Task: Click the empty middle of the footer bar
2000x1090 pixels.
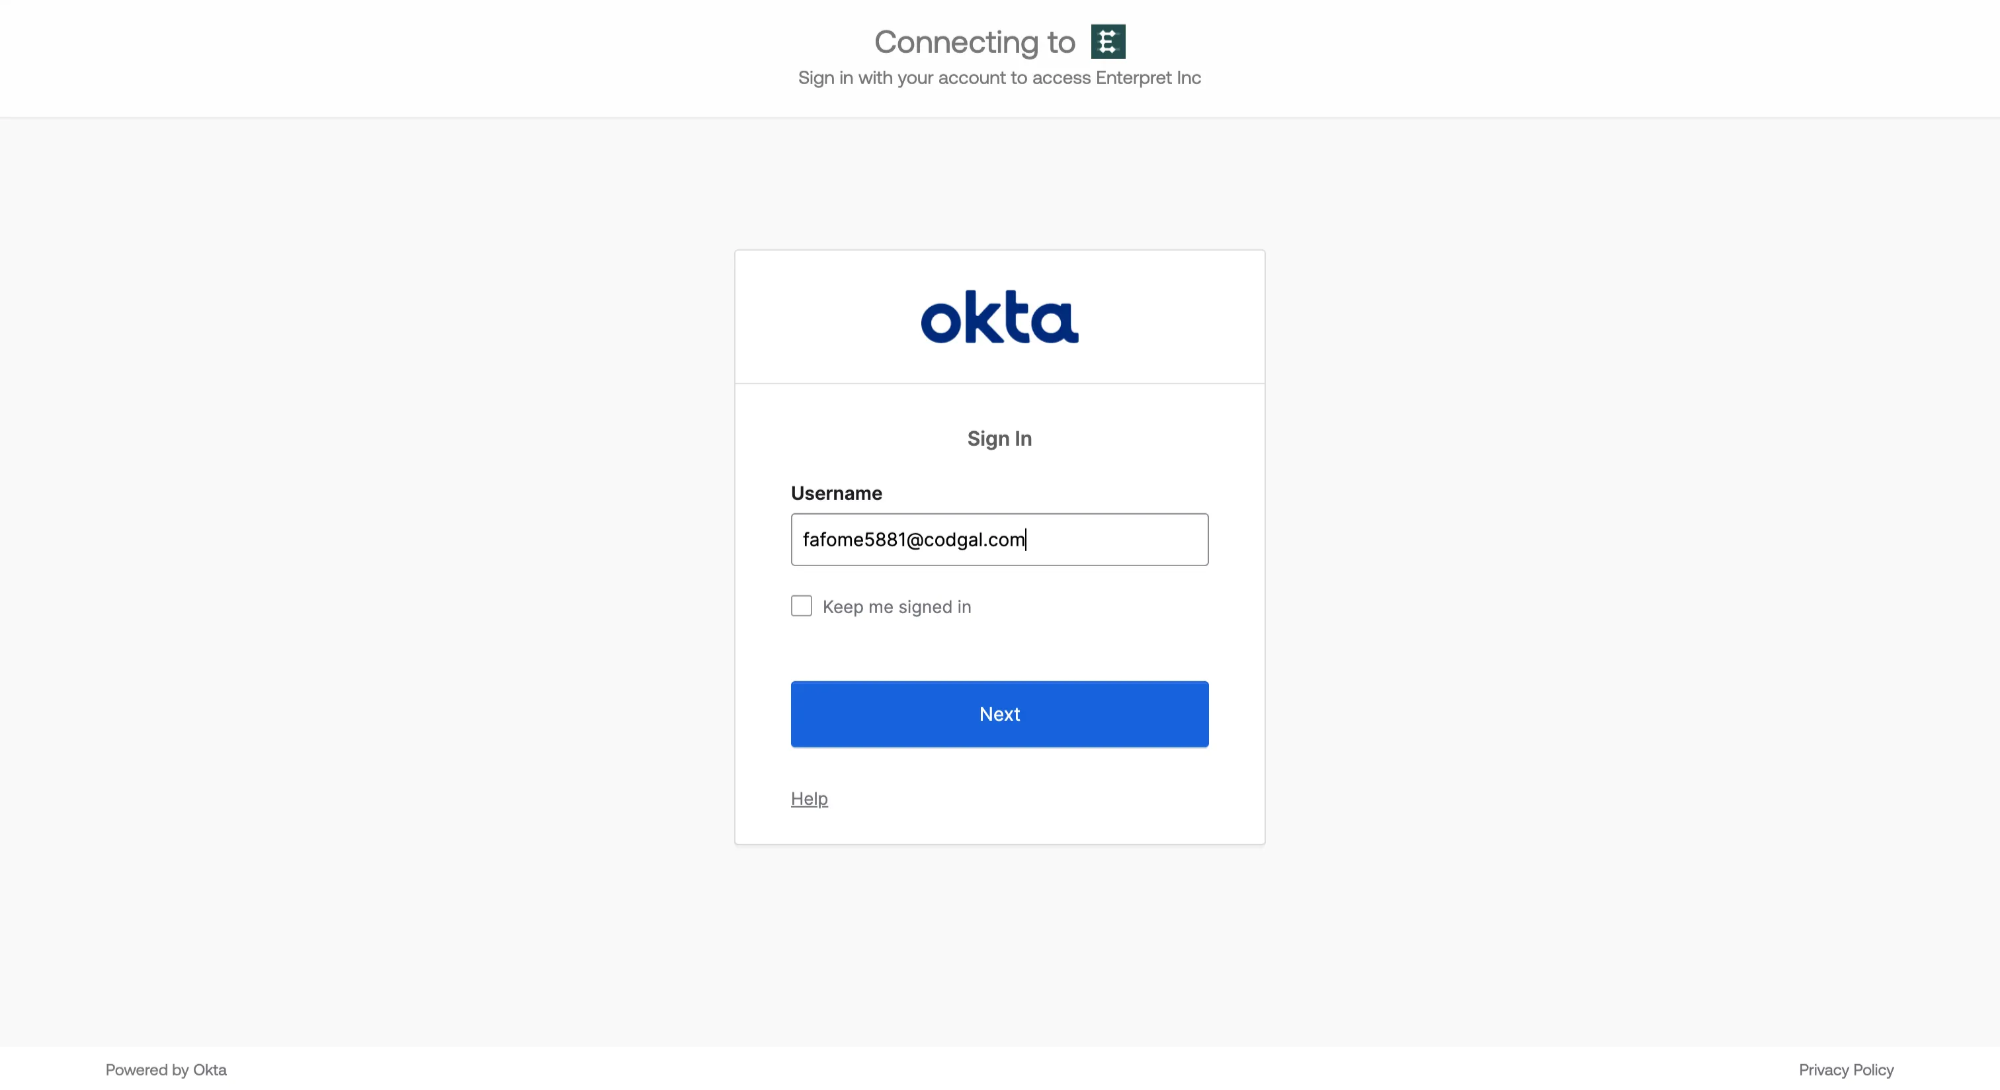Action: point(1000,1069)
